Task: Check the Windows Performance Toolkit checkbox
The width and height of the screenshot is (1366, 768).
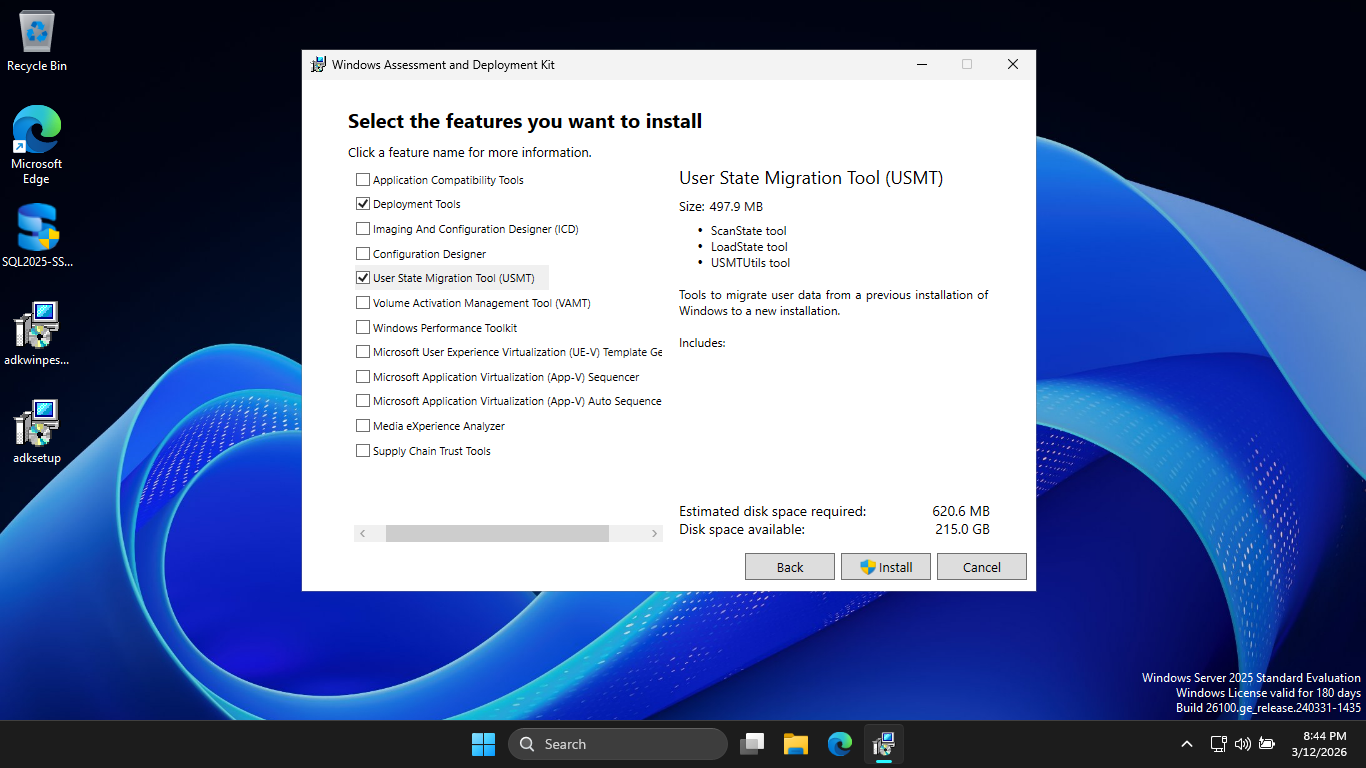Action: 363,328
